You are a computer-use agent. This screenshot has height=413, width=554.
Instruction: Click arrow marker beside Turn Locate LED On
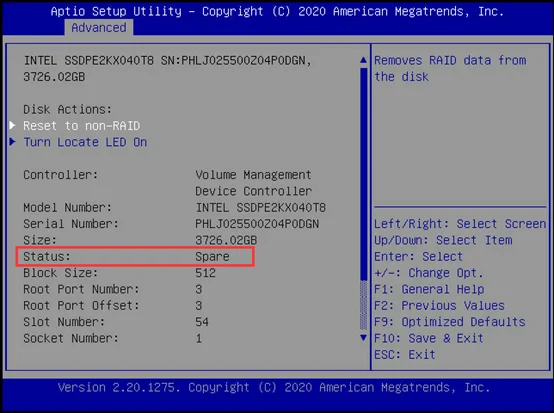12,142
